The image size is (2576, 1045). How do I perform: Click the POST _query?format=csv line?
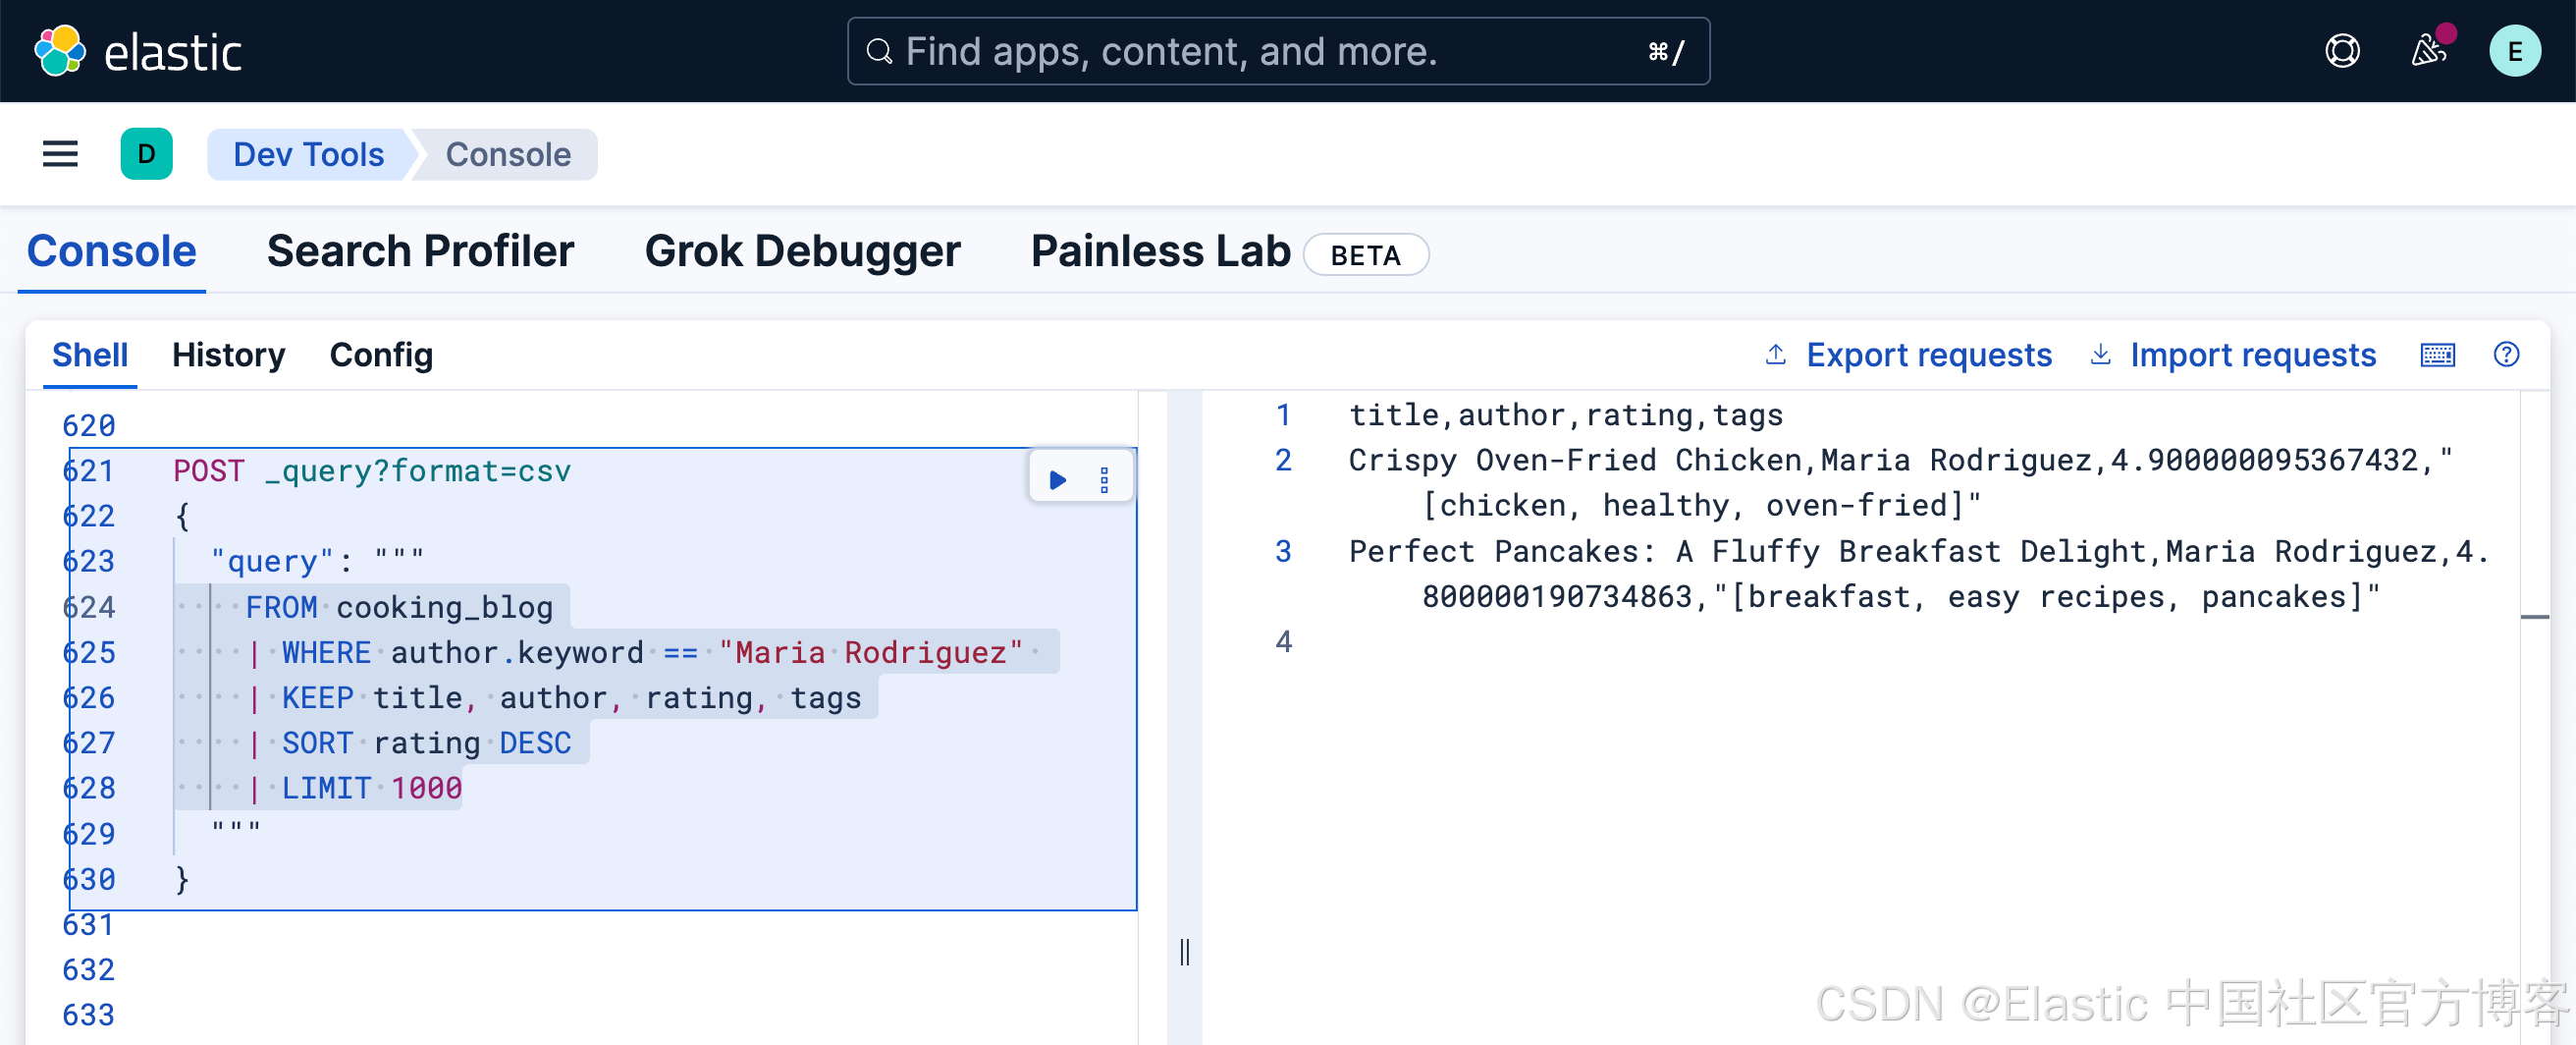coord(372,470)
